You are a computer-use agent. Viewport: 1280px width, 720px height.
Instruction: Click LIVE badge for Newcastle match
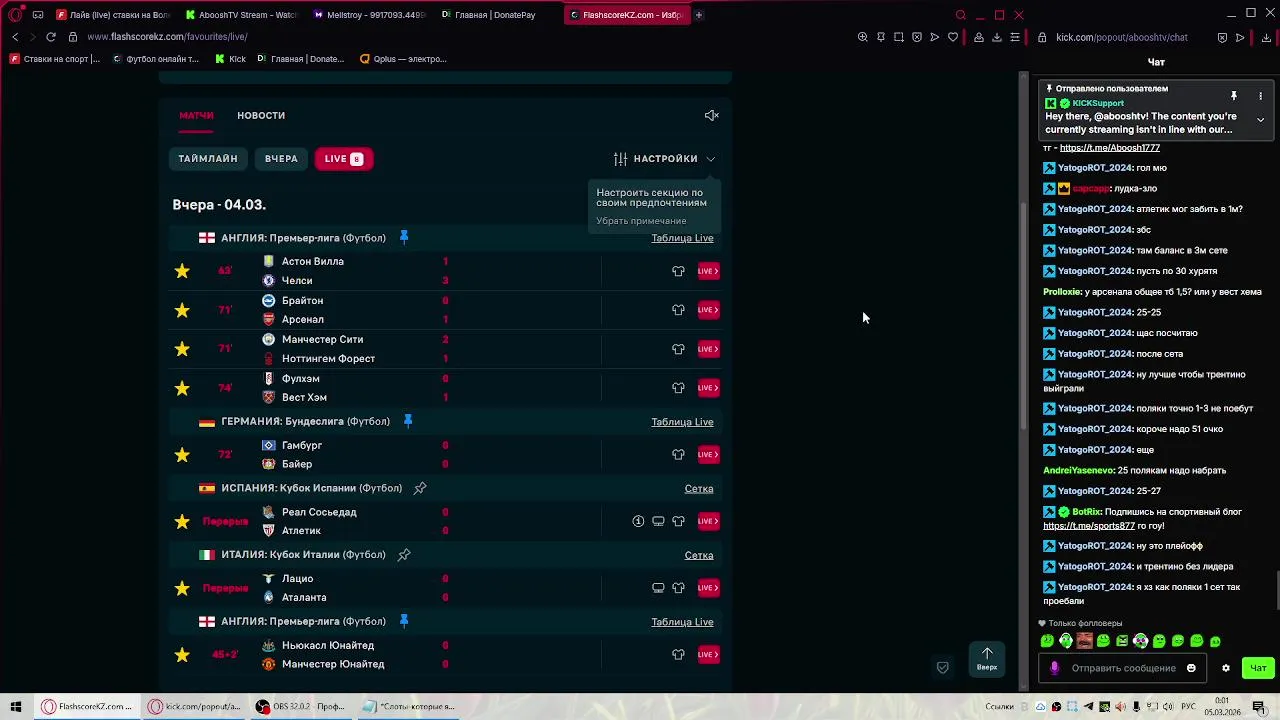click(x=708, y=655)
